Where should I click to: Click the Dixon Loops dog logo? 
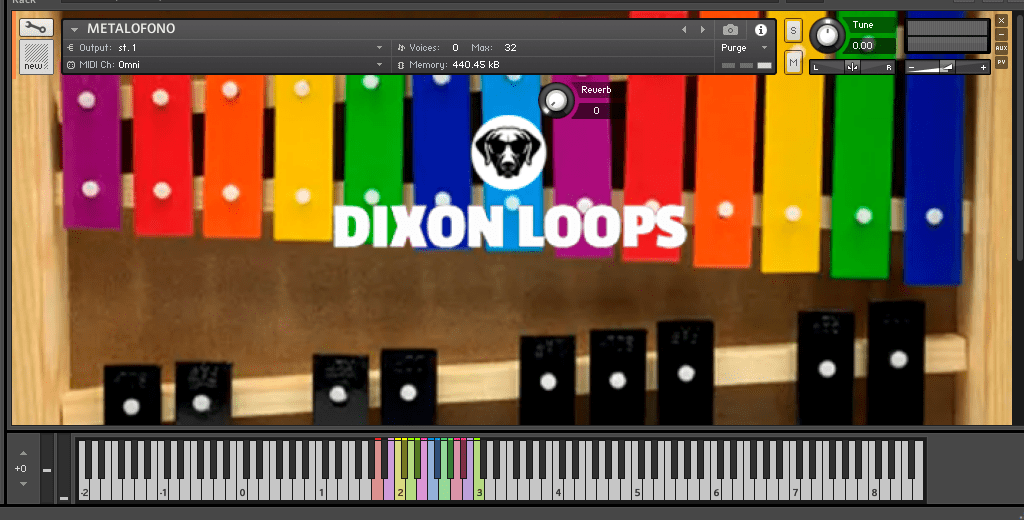[x=505, y=153]
